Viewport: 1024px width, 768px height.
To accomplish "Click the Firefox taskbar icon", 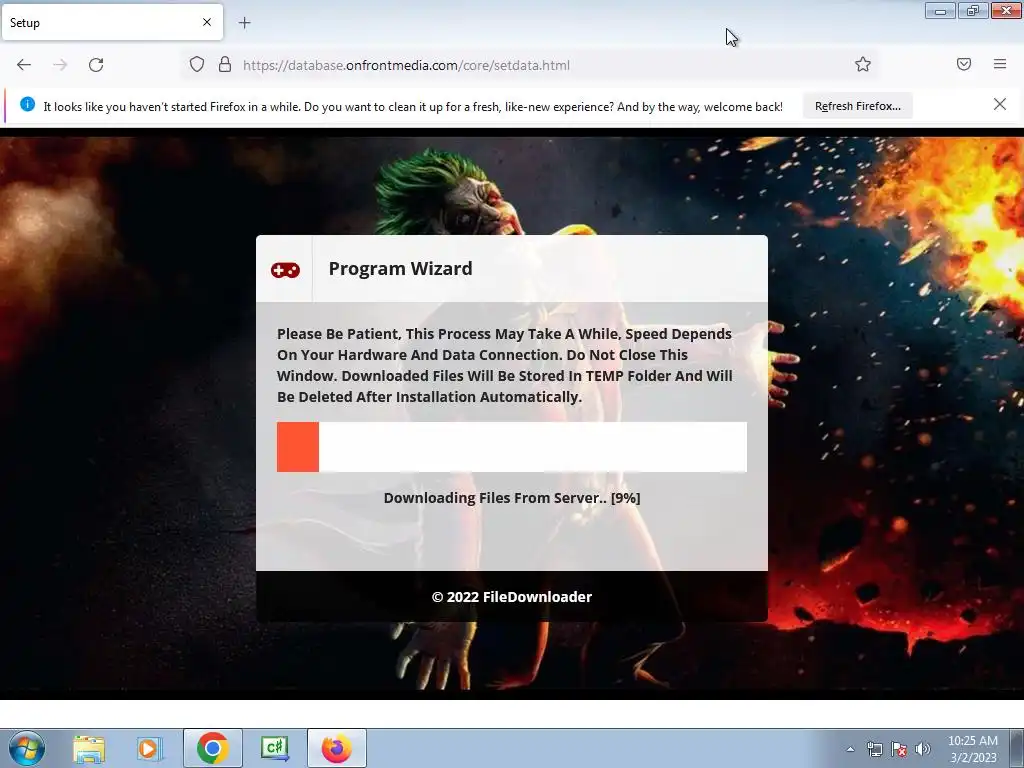I will click(337, 748).
